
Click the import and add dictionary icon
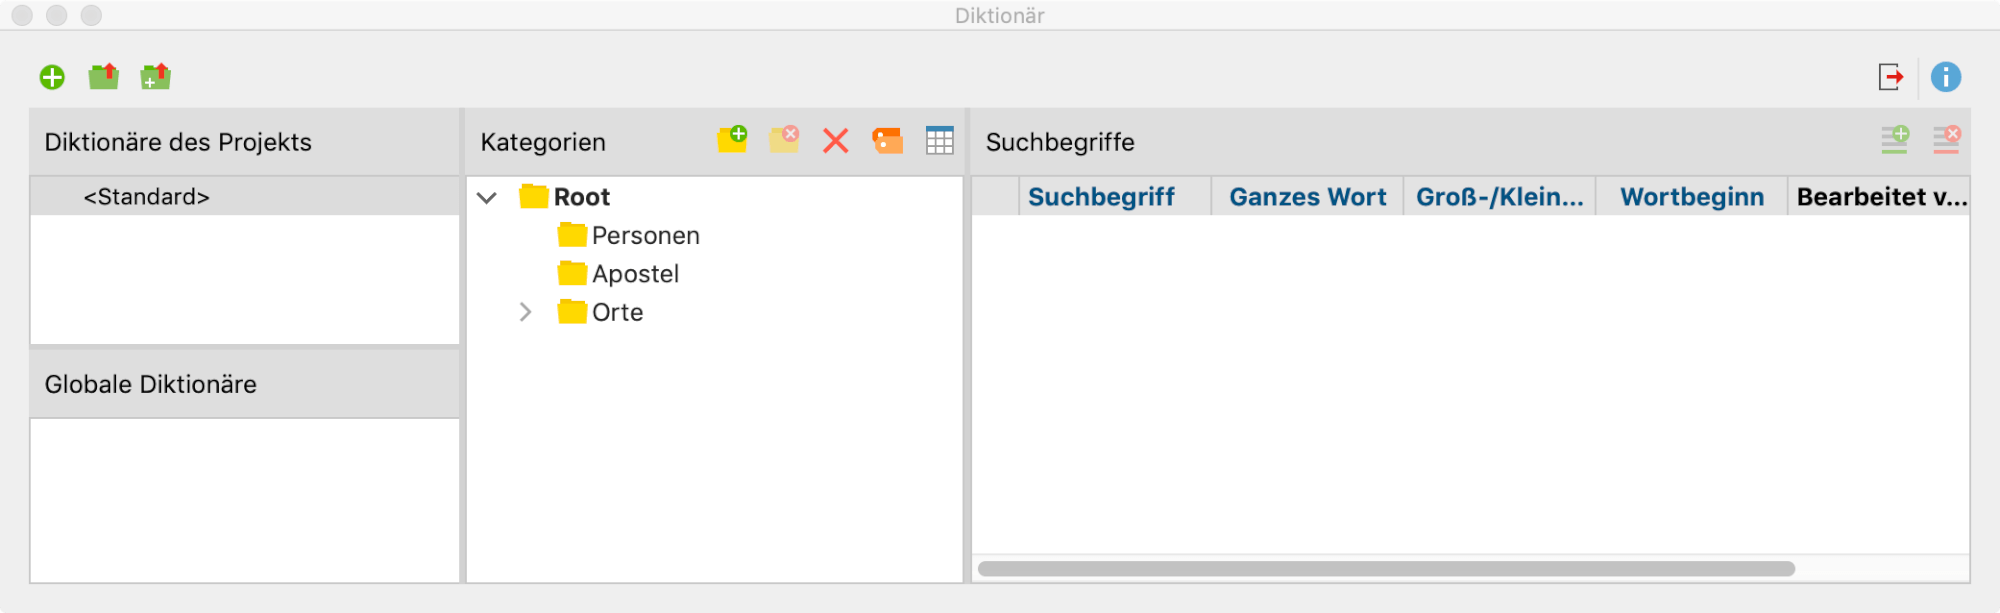(x=155, y=76)
